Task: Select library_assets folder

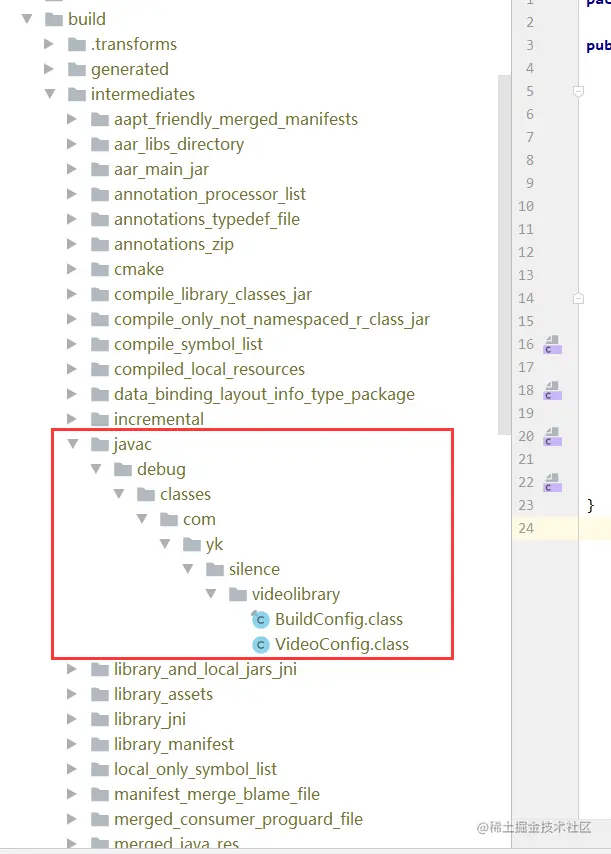Action: [x=163, y=694]
